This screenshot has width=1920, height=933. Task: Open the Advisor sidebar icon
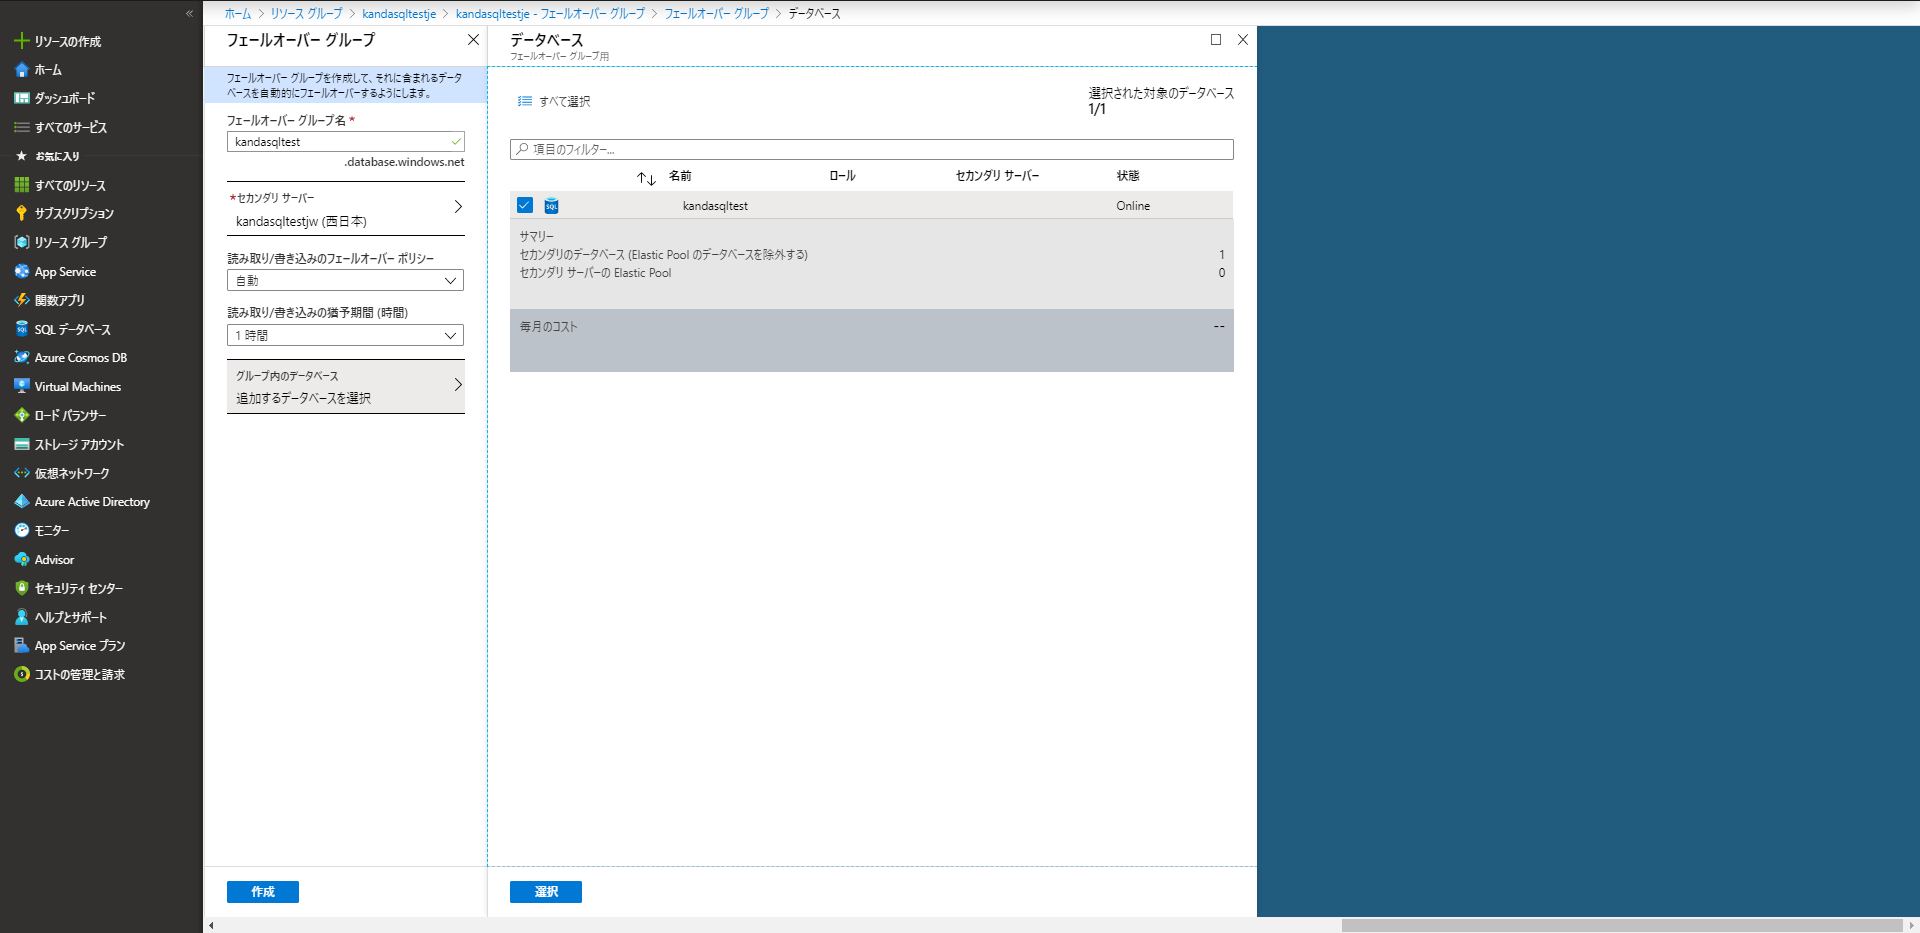(x=21, y=560)
